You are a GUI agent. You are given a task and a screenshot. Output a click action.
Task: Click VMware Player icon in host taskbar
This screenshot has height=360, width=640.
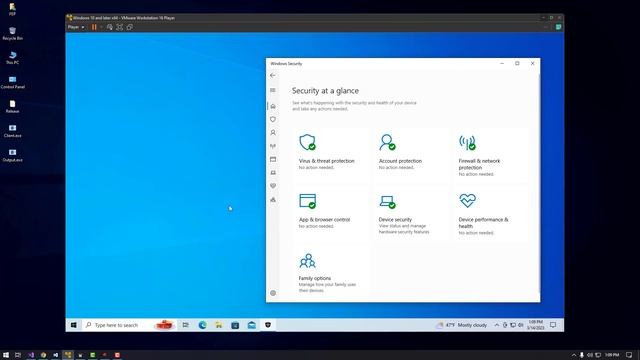(x=68, y=355)
